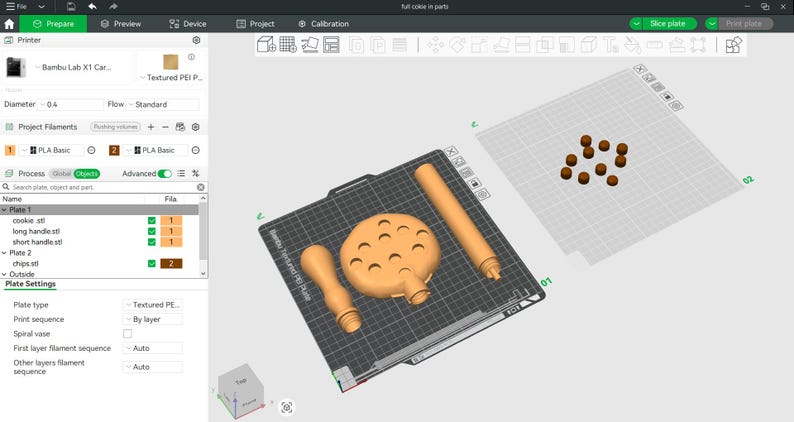
Task: Click the Arrange all objects icon
Action: 331,45
